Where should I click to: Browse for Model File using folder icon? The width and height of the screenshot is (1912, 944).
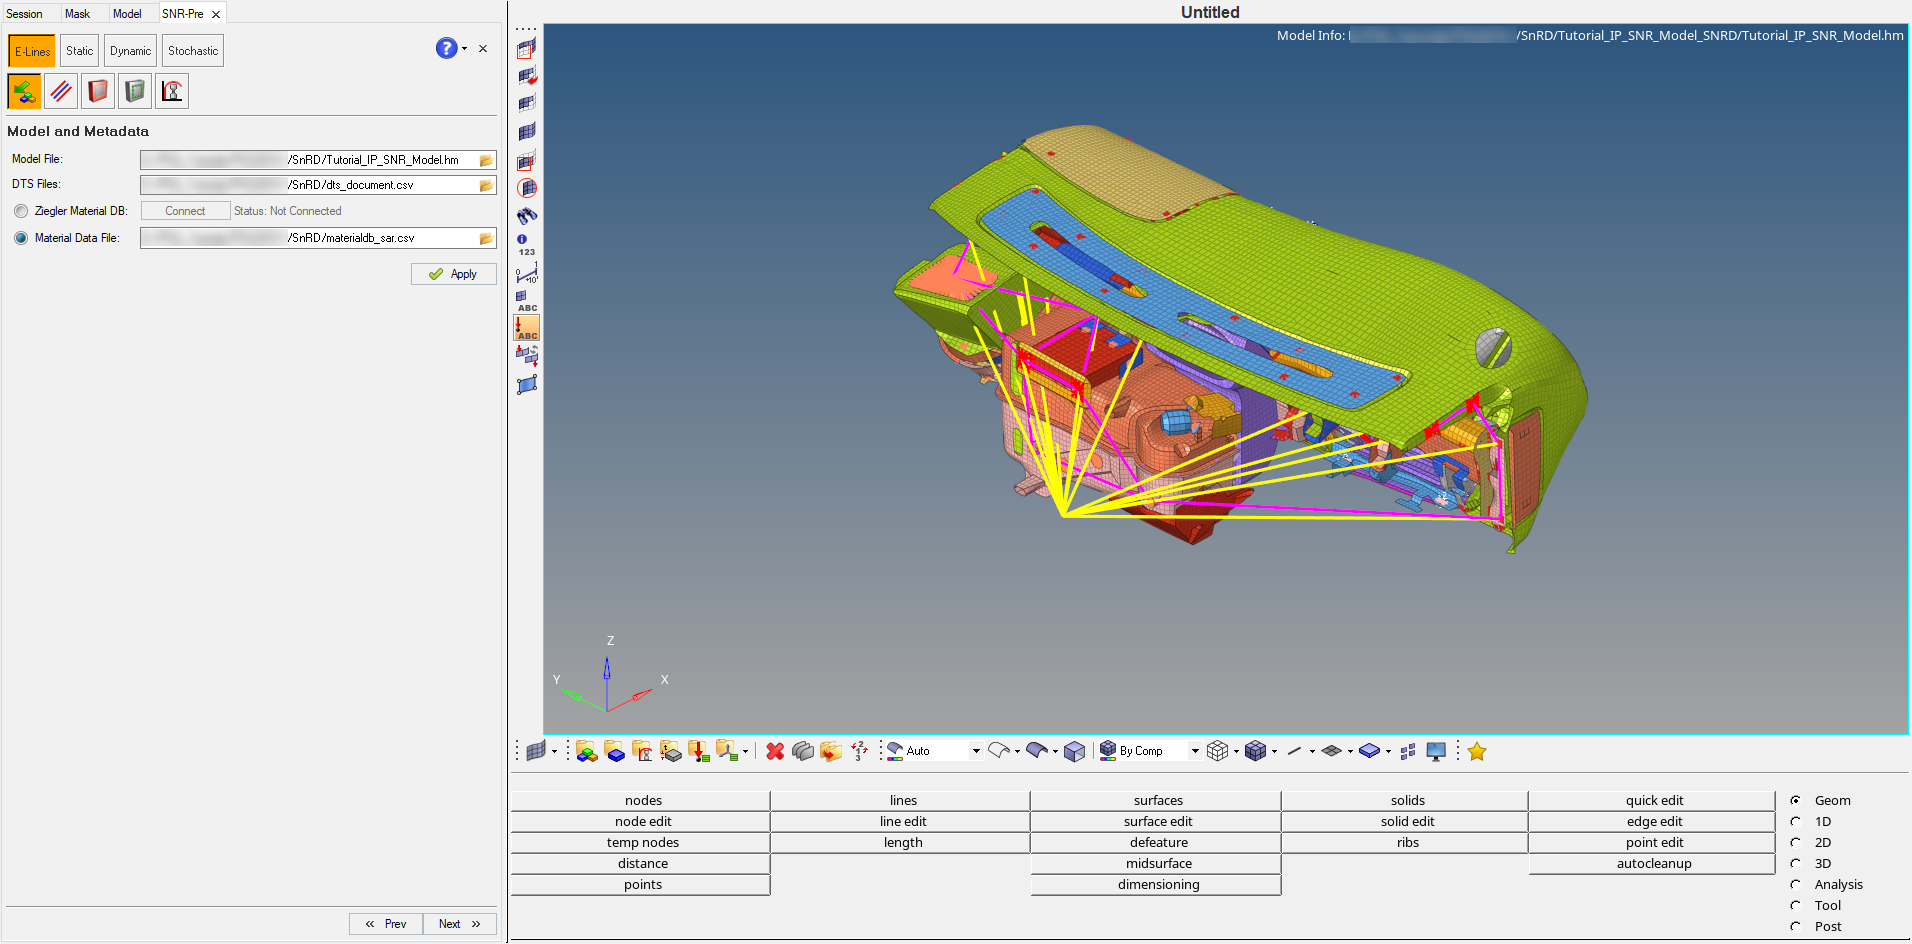tap(486, 160)
